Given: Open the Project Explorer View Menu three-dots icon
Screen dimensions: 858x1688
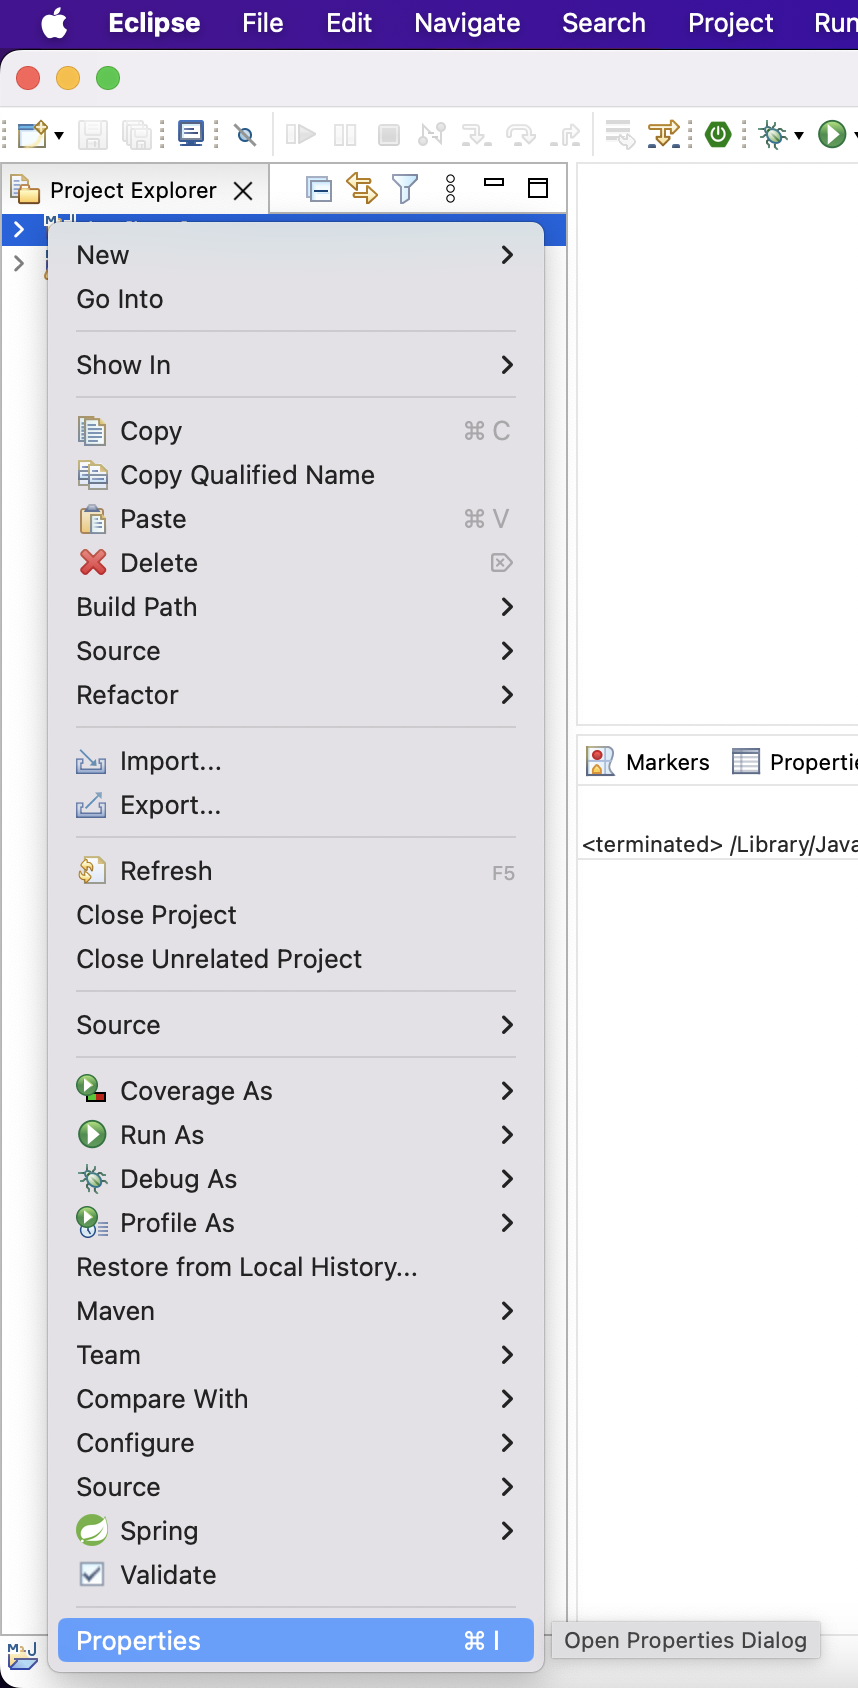Looking at the screenshot, I should [451, 188].
